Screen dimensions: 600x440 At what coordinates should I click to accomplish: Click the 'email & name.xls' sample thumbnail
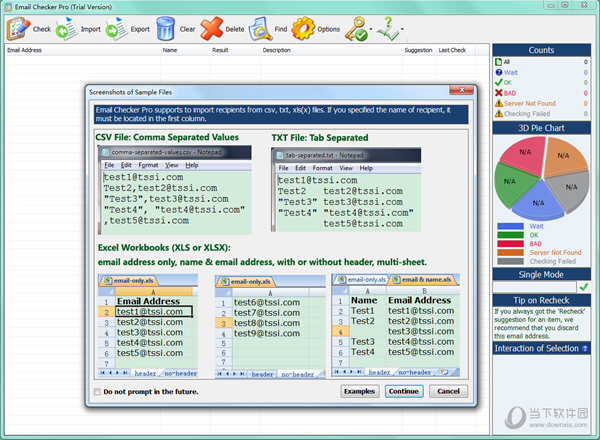coord(396,325)
